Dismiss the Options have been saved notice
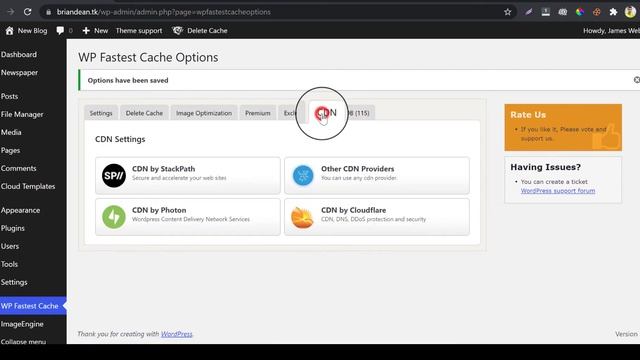640x360 pixels. point(636,80)
